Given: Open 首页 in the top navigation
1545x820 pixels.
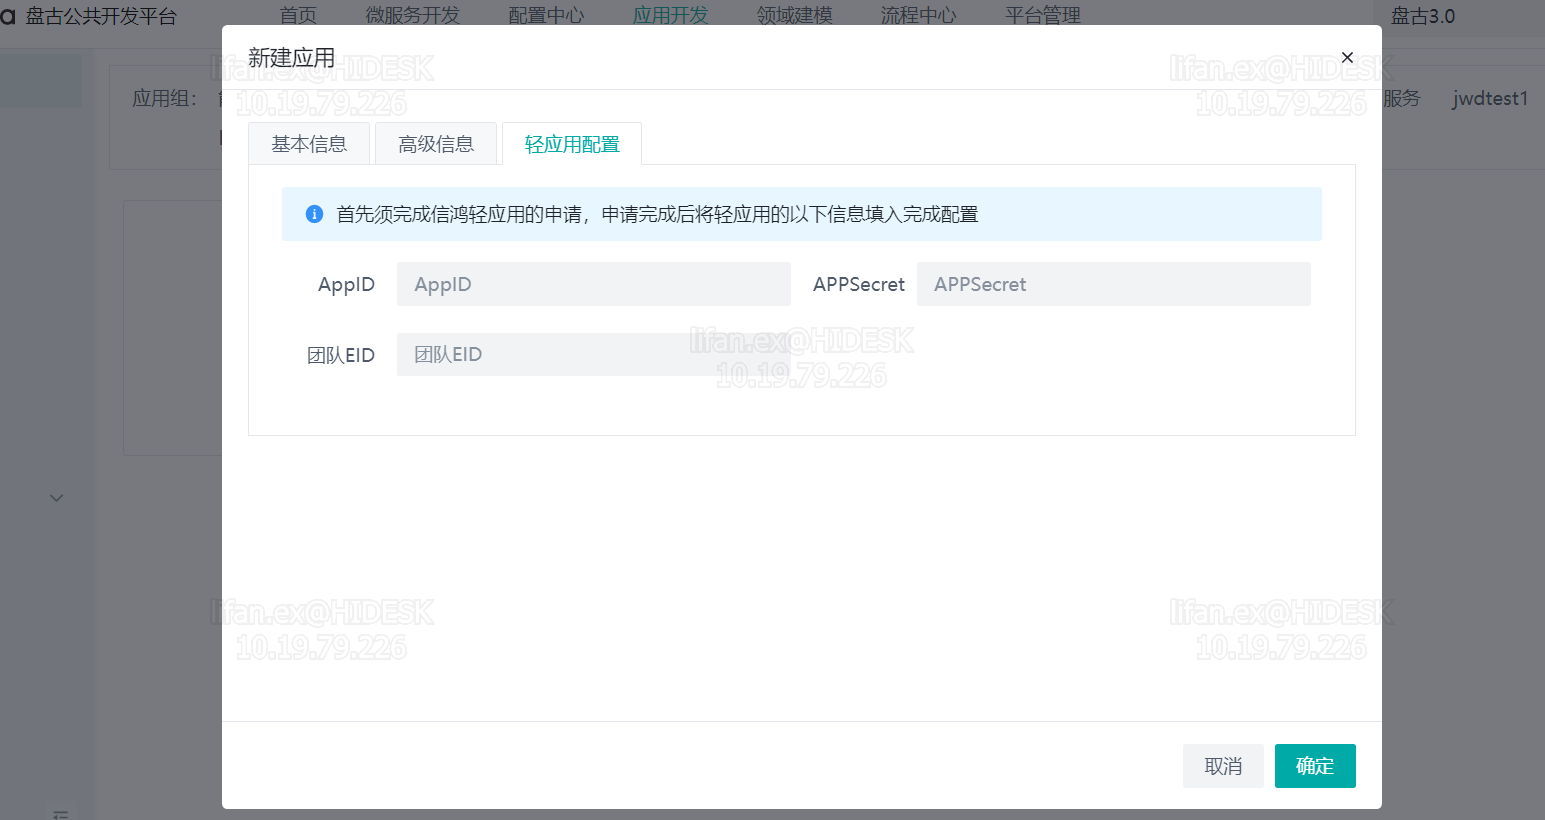Looking at the screenshot, I should [298, 15].
